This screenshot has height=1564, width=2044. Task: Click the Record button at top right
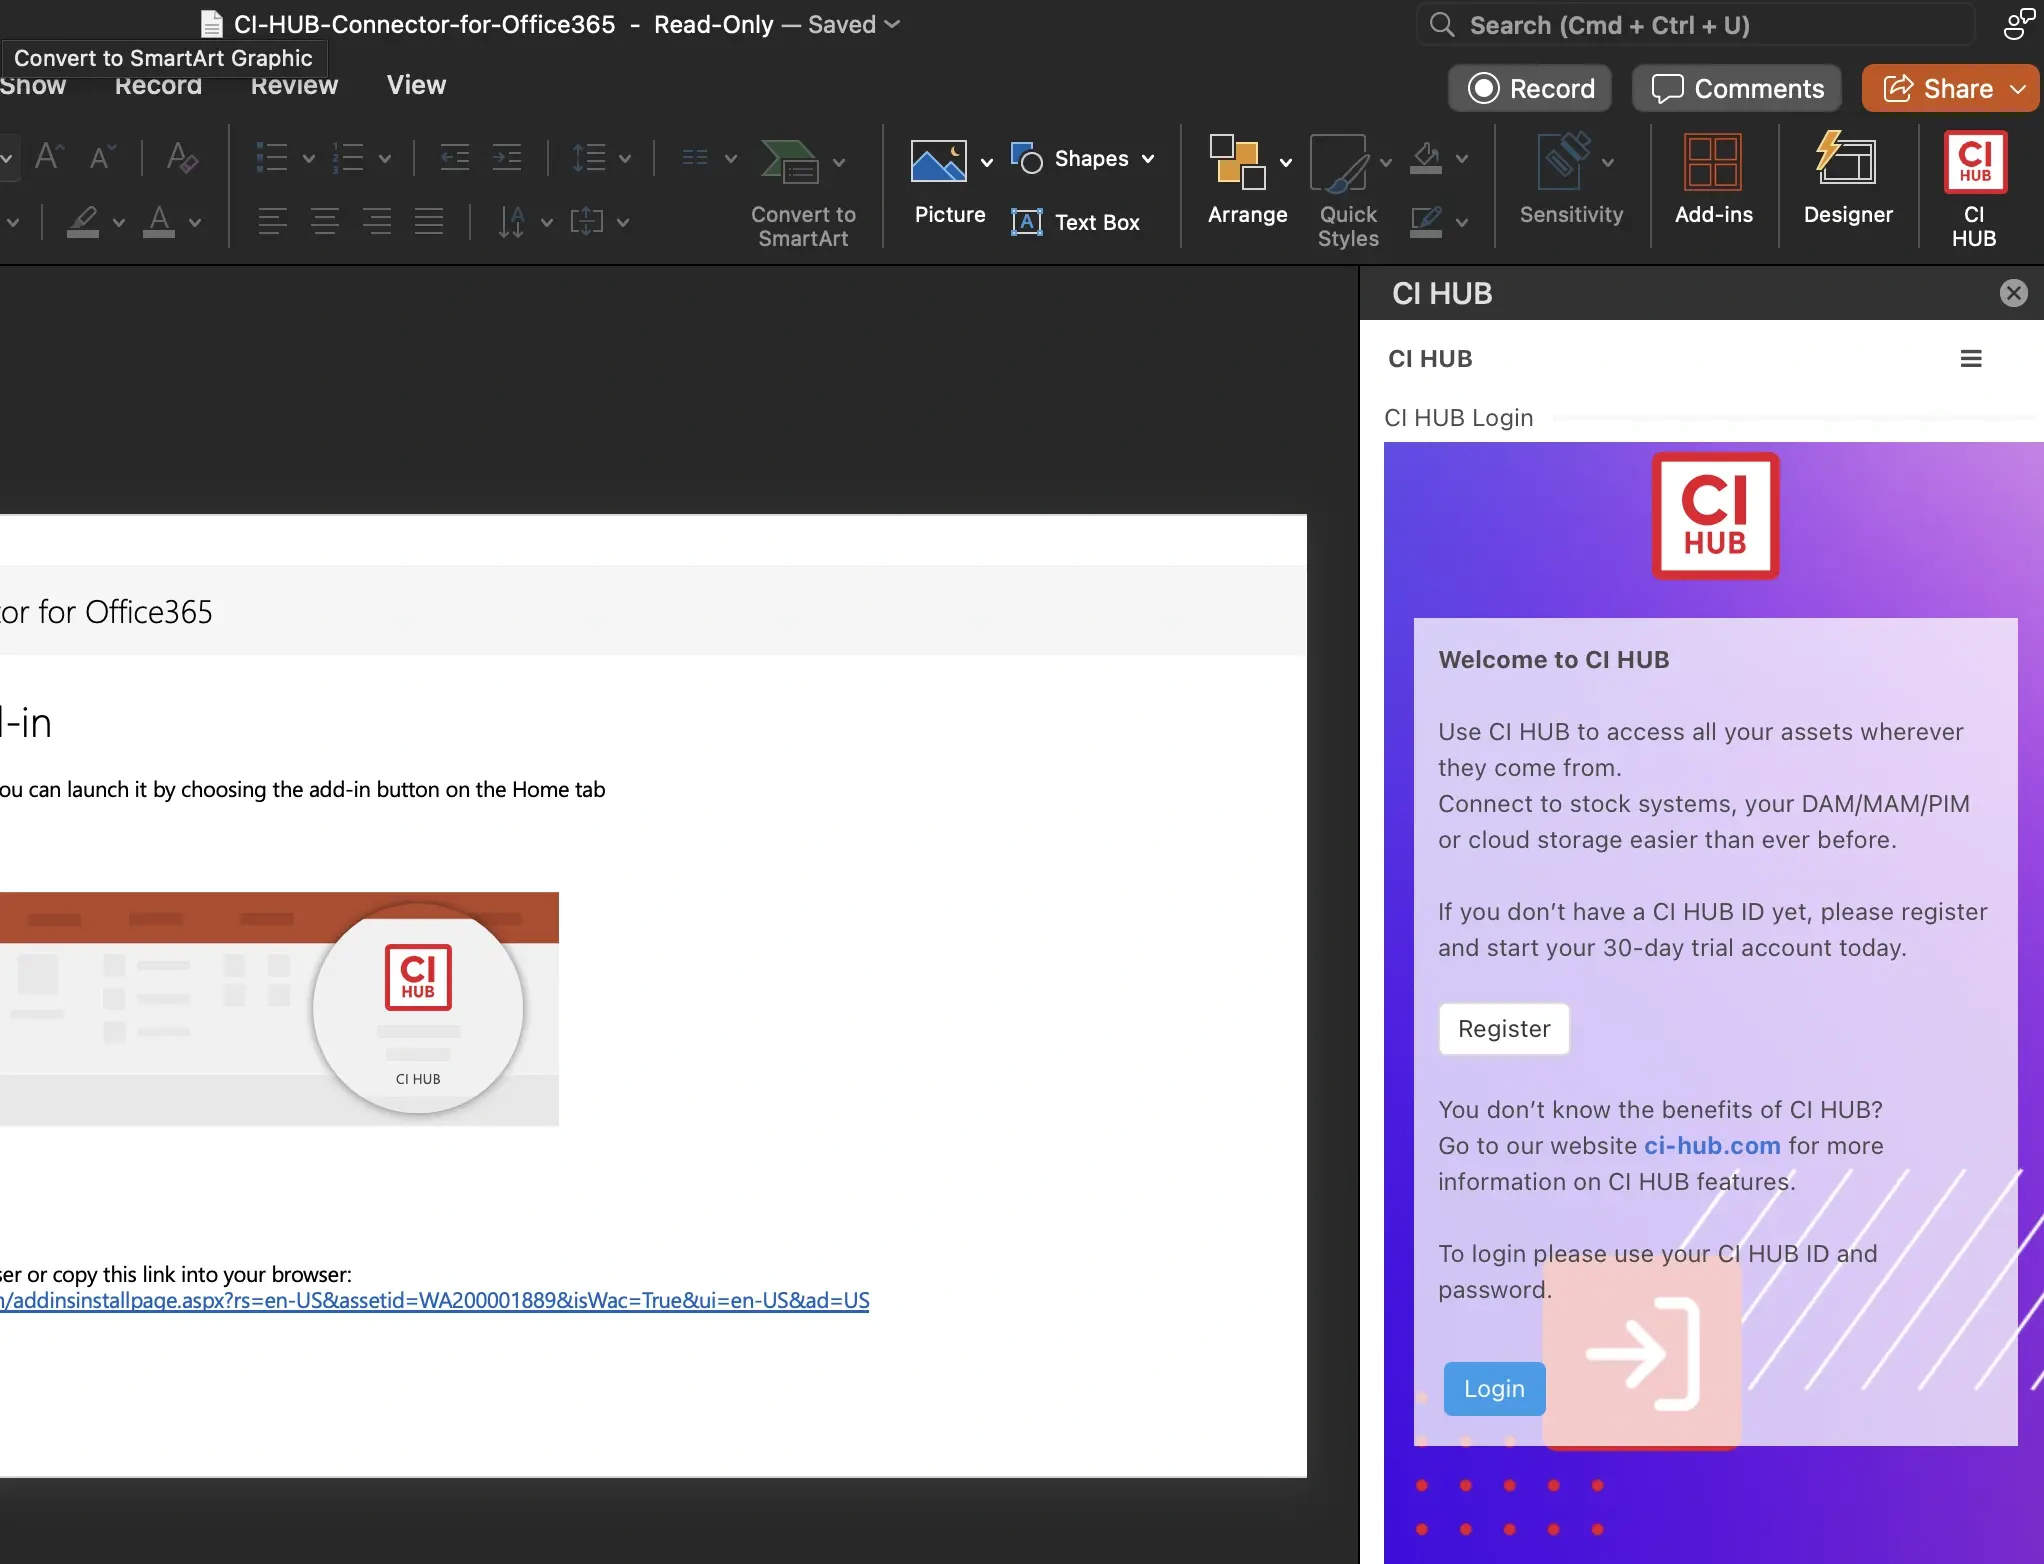(1530, 89)
